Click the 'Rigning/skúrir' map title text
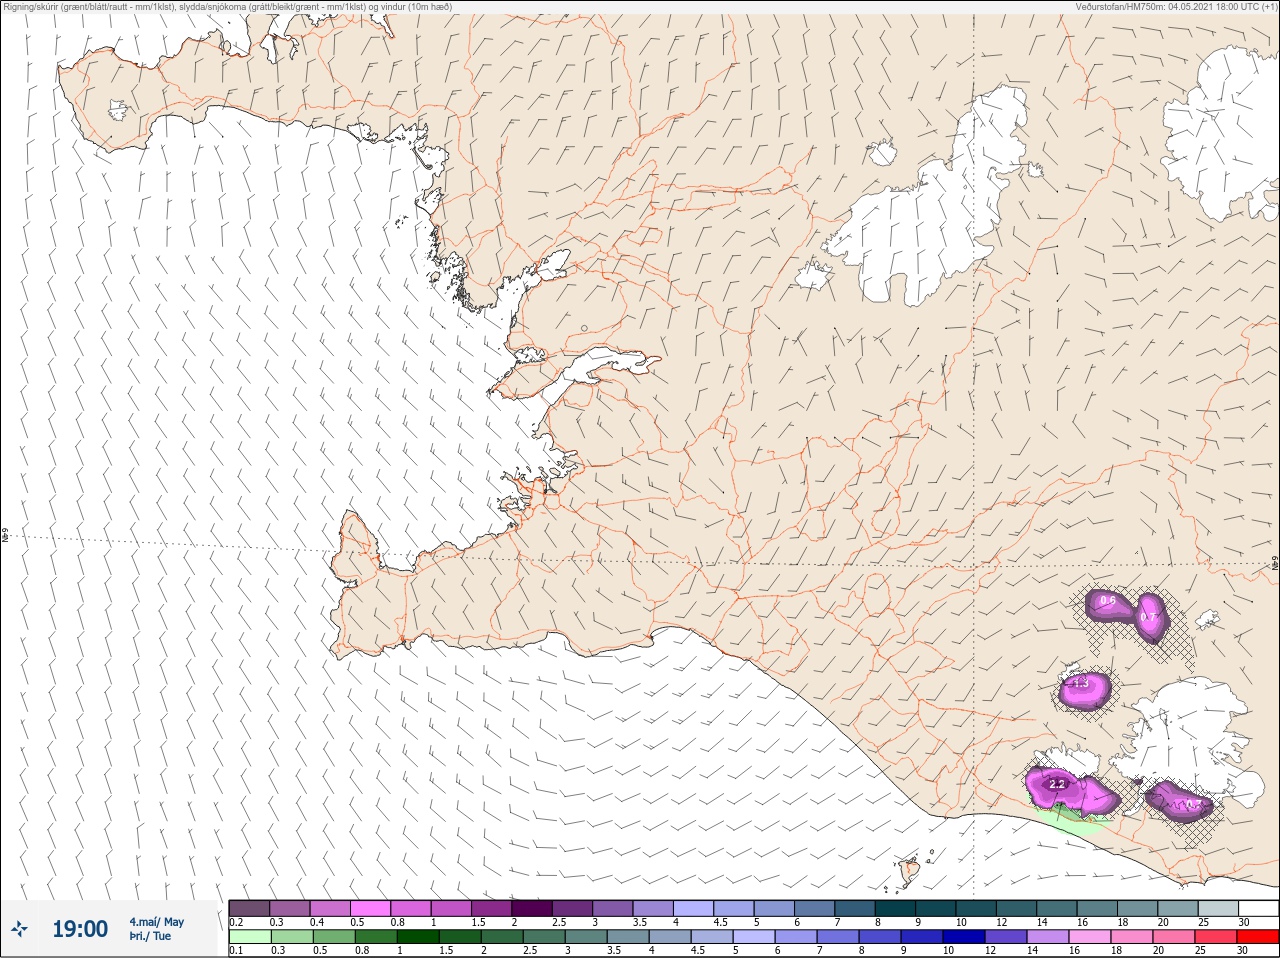1280x958 pixels. click(x=32, y=7)
